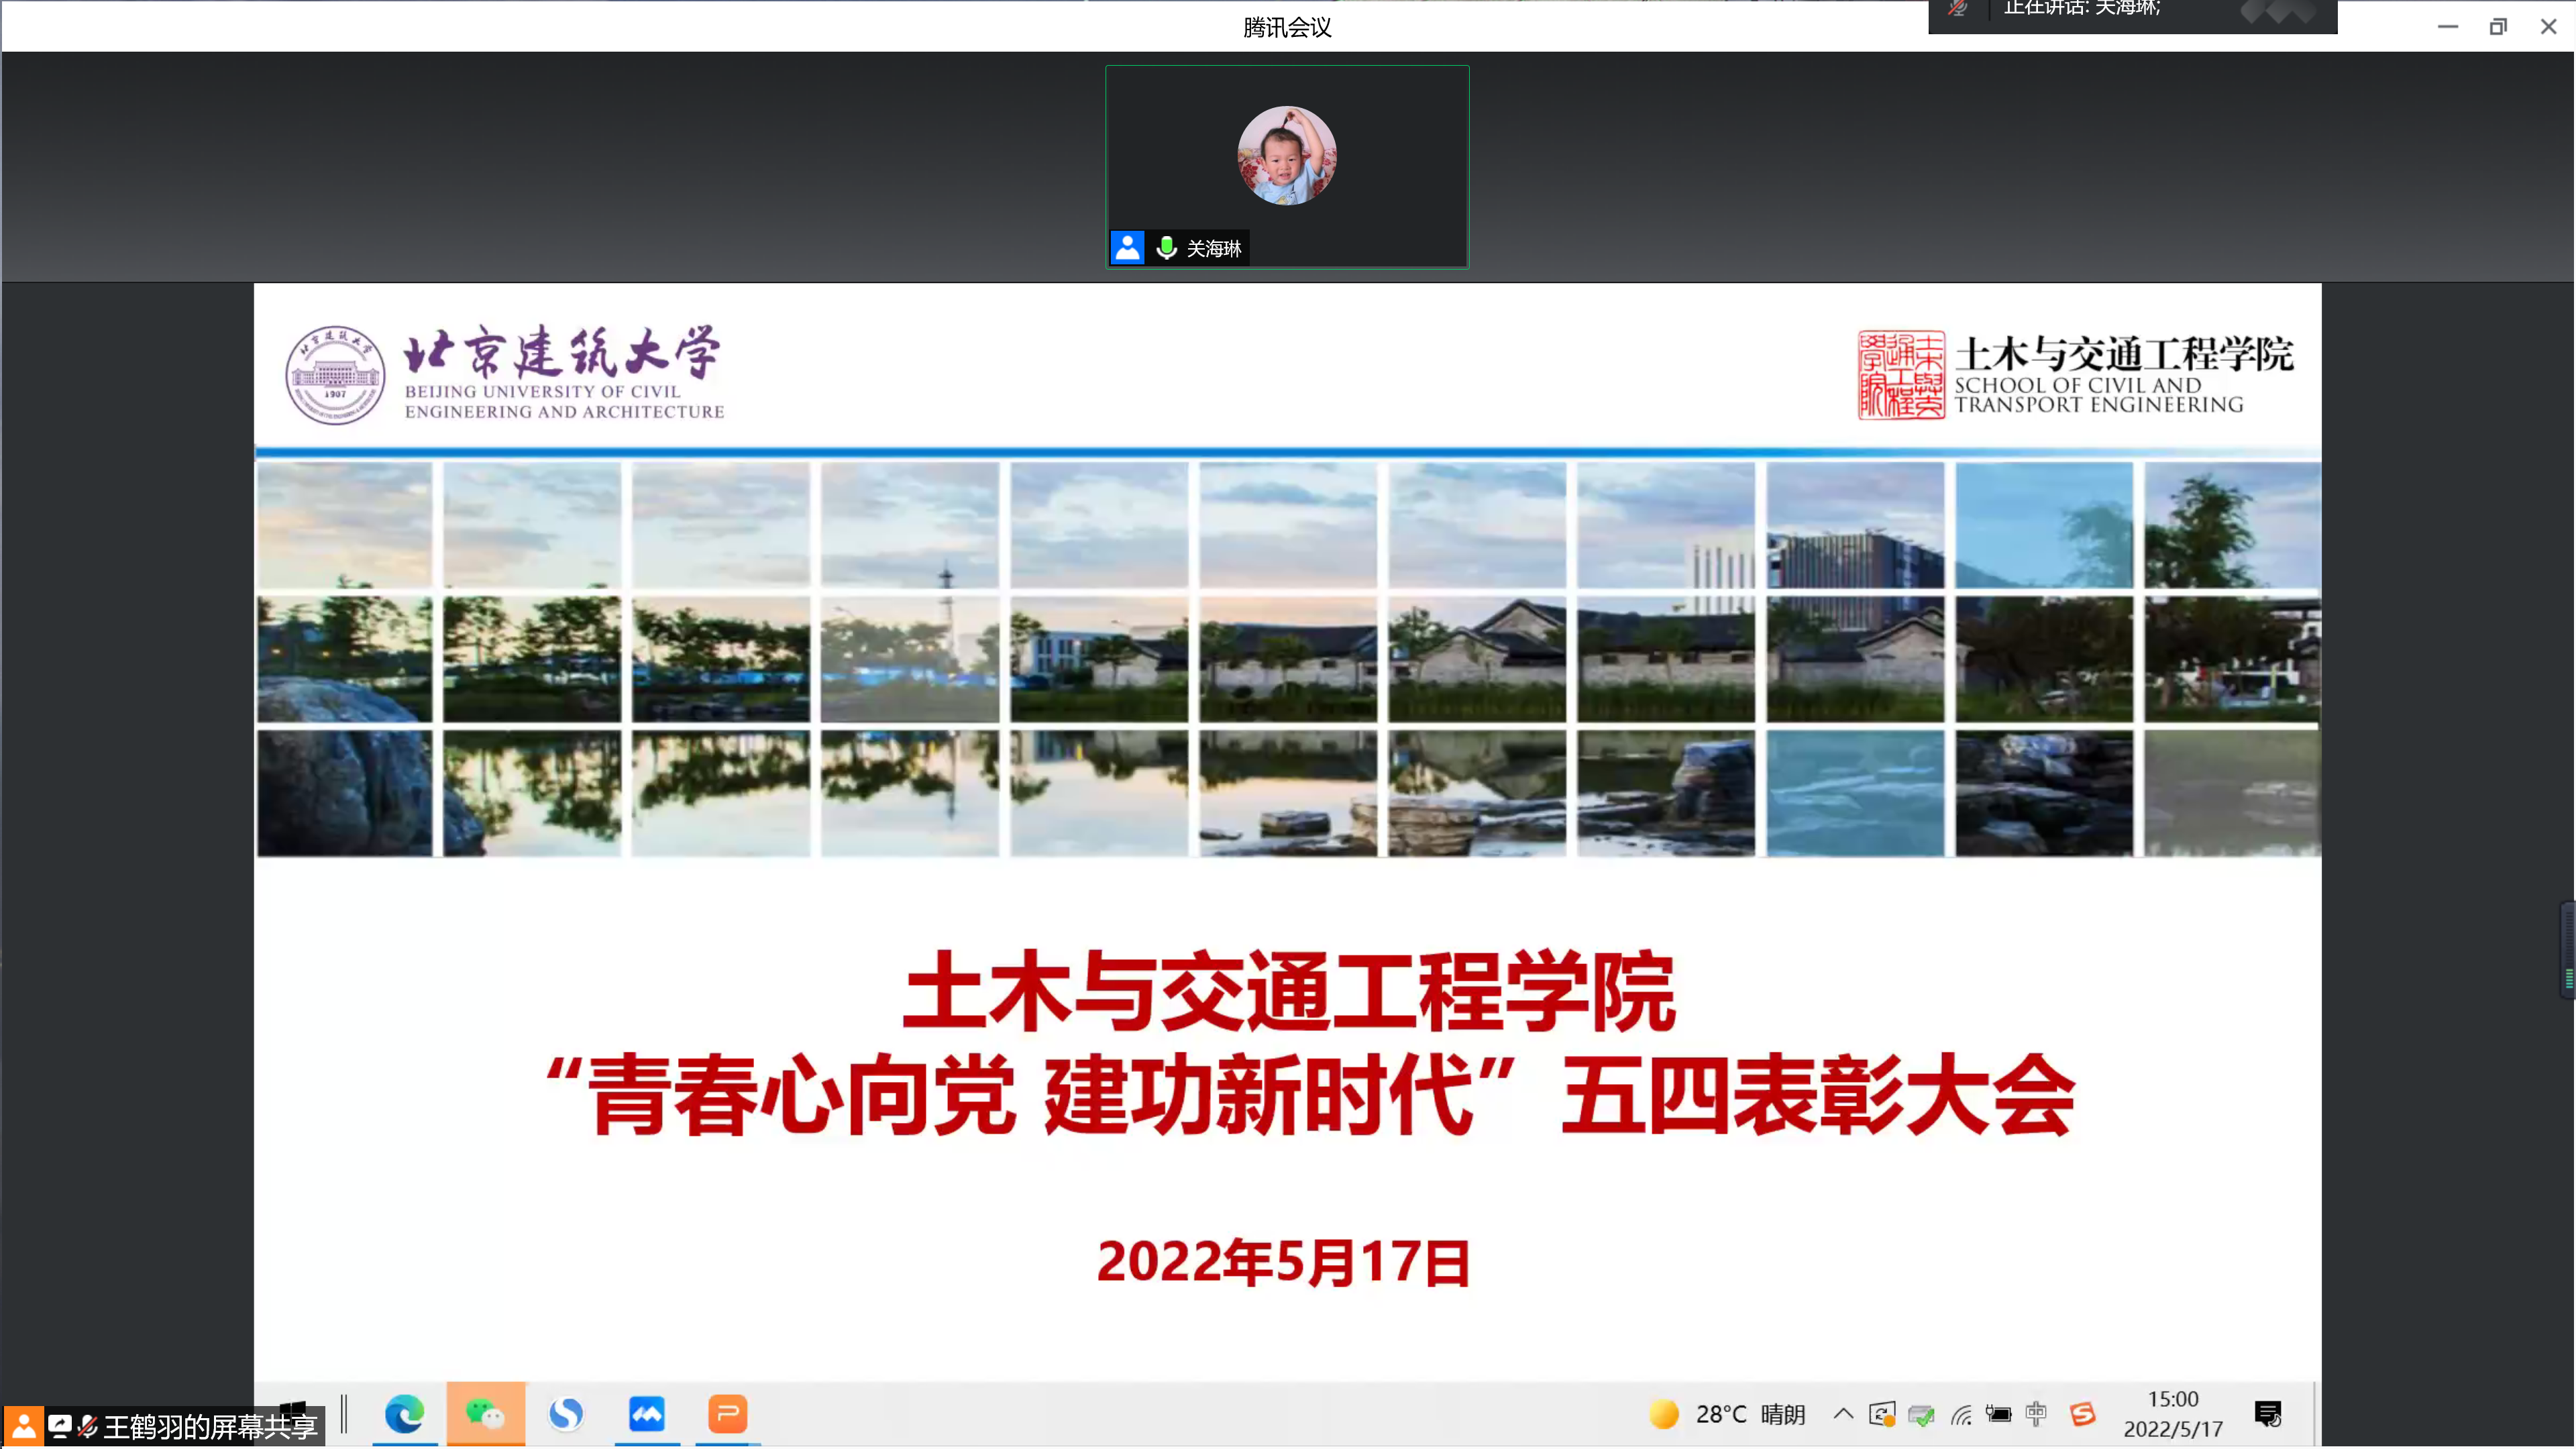The width and height of the screenshot is (2576, 1449).
Task: Toggle the Chinese input mode indicator
Action: click(x=2036, y=1414)
